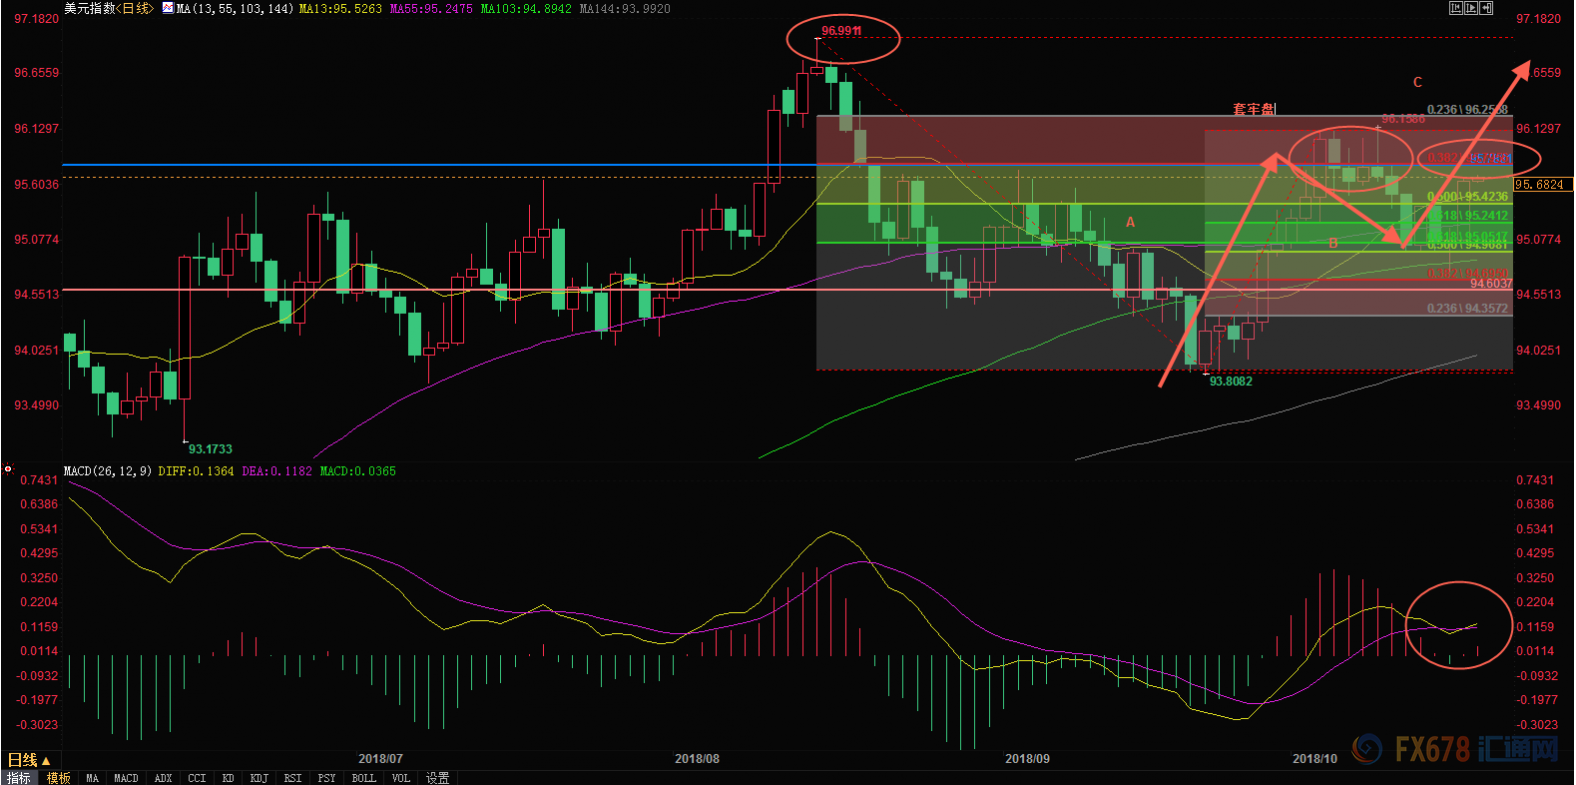Click the 96.1566 peak price label

(1403, 119)
